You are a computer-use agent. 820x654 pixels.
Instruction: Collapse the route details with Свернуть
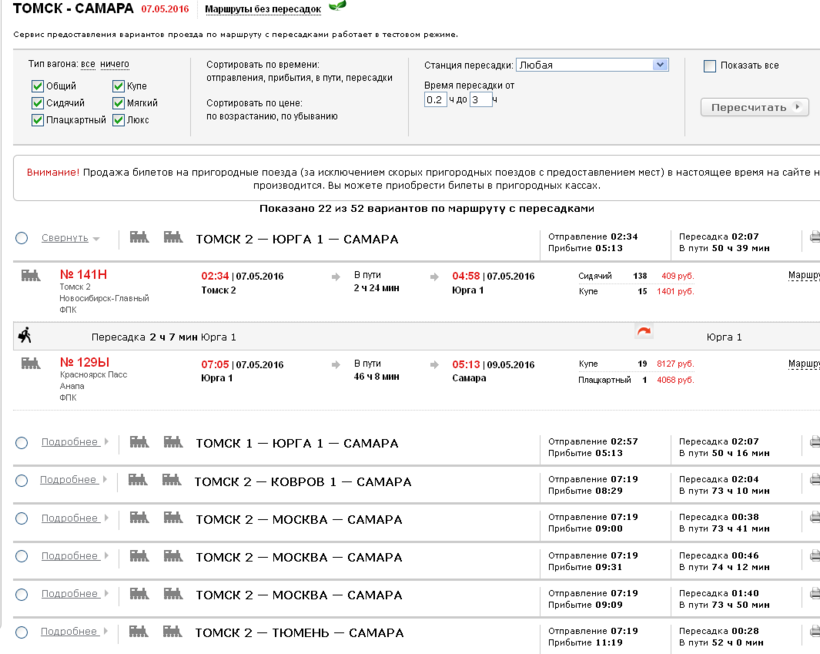(65, 238)
